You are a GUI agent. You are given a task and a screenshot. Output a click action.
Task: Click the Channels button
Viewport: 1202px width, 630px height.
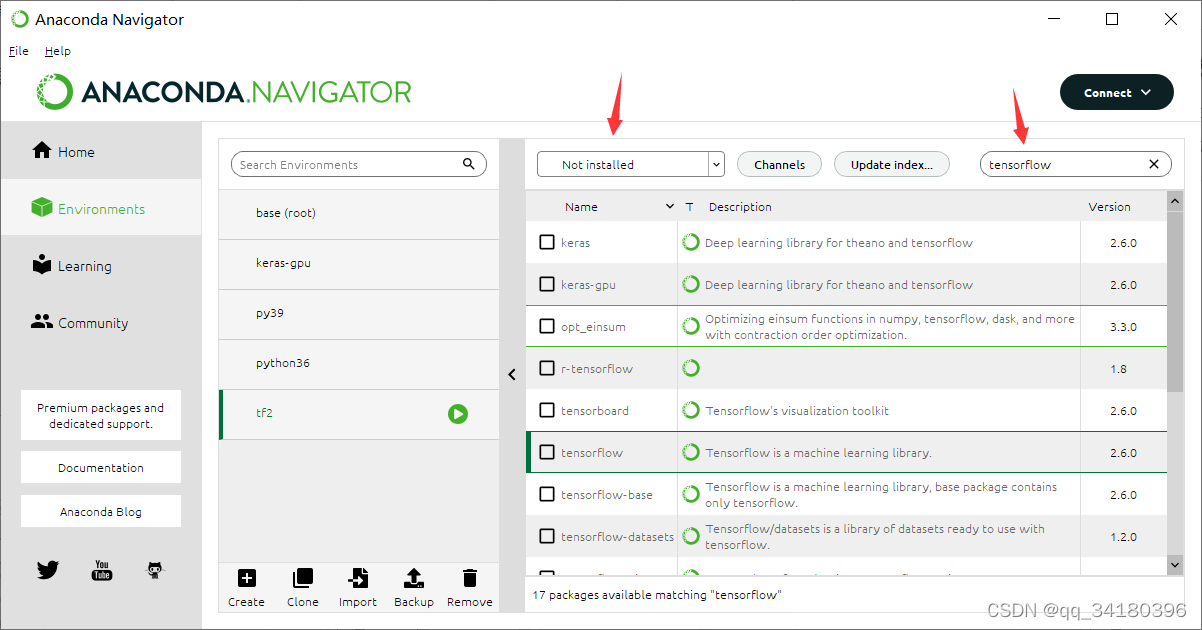pos(779,164)
